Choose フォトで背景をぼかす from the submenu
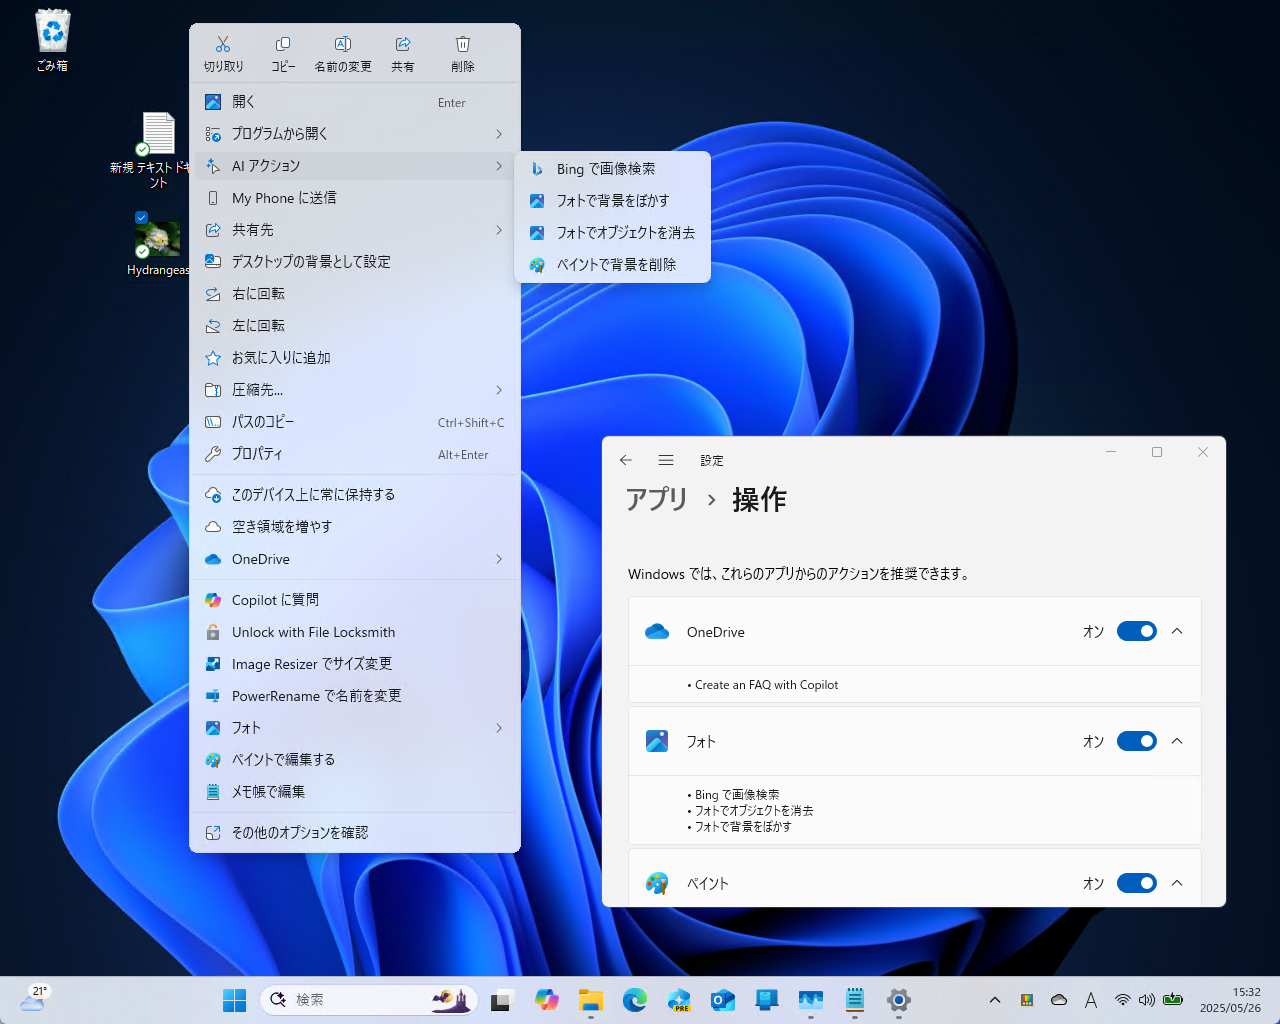 pyautogui.click(x=615, y=200)
